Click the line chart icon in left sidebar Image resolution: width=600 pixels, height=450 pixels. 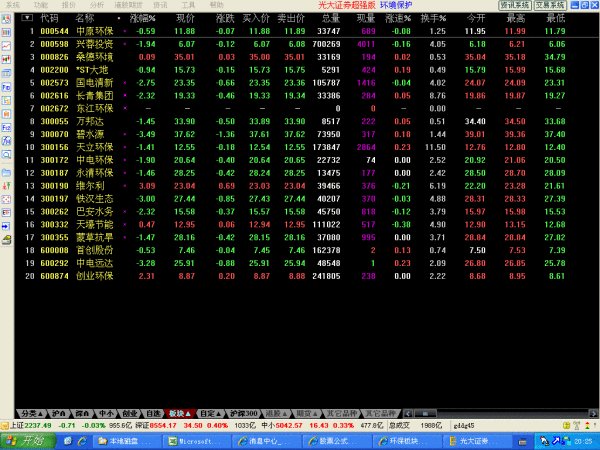[x=6, y=46]
